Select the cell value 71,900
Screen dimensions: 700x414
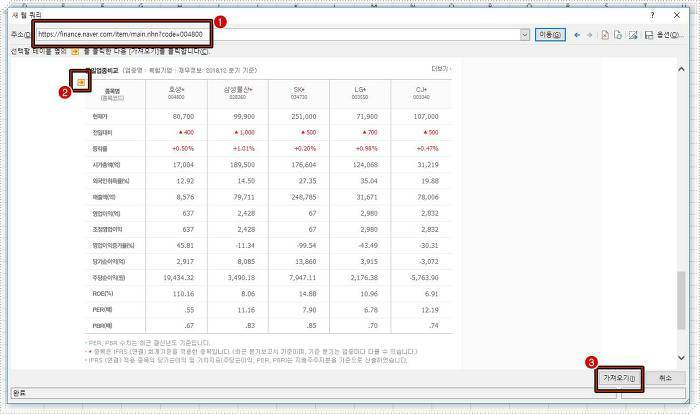coord(367,116)
